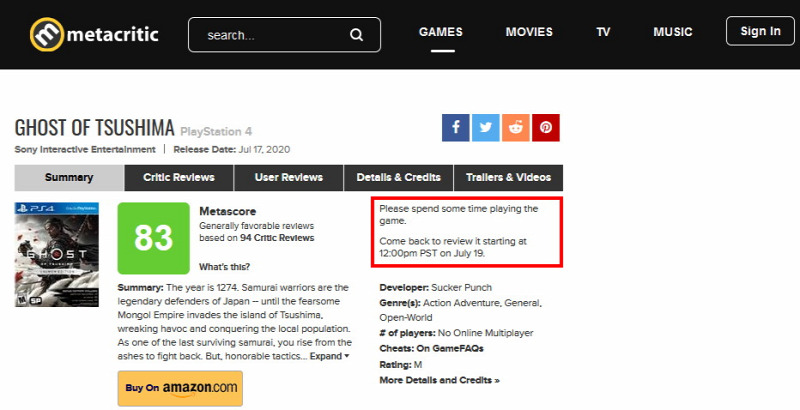Click the No Online Multiplayer text
800x410 pixels.
pos(485,333)
